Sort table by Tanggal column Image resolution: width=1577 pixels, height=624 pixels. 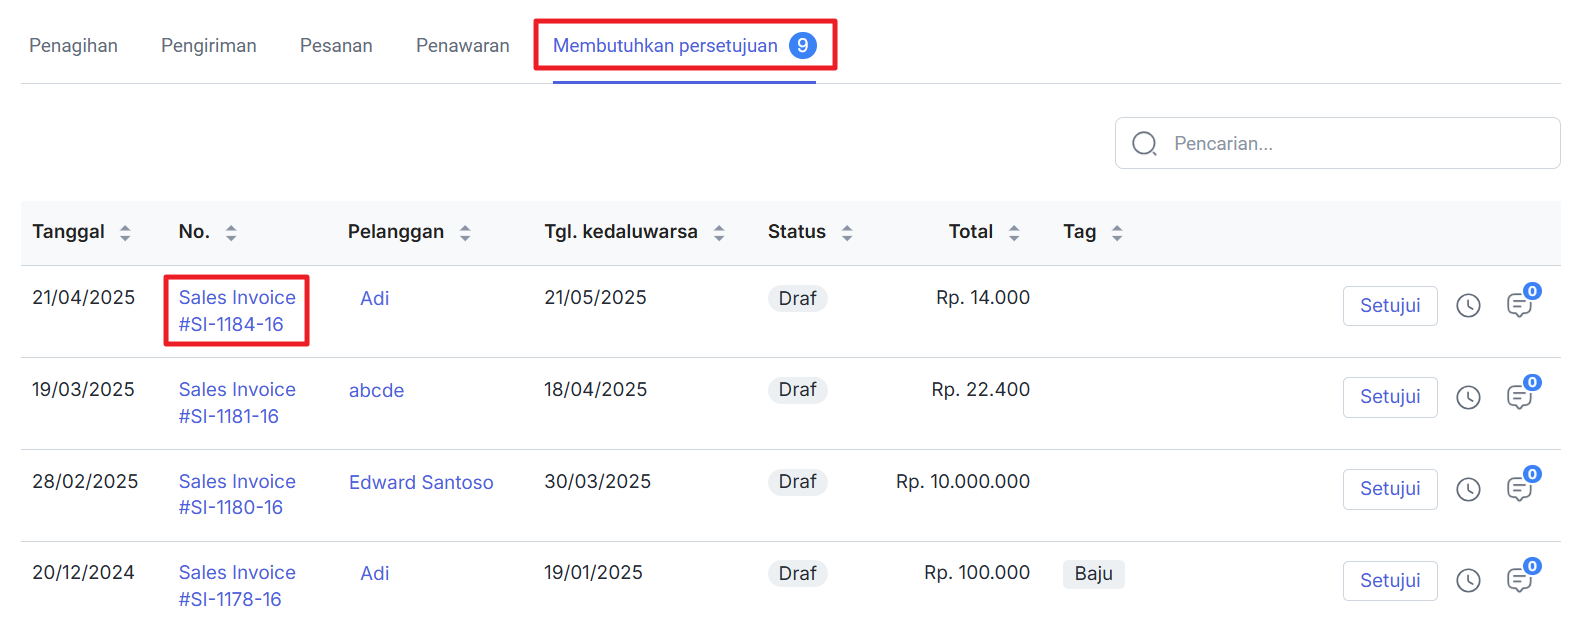pyautogui.click(x=125, y=233)
